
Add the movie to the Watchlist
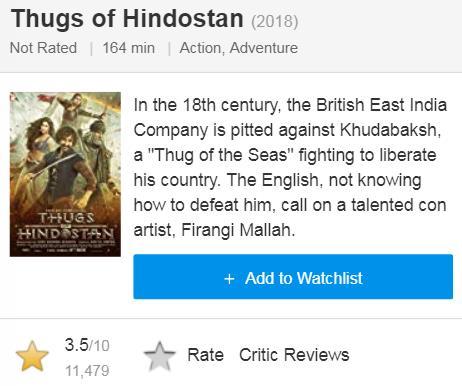pyautogui.click(x=293, y=277)
